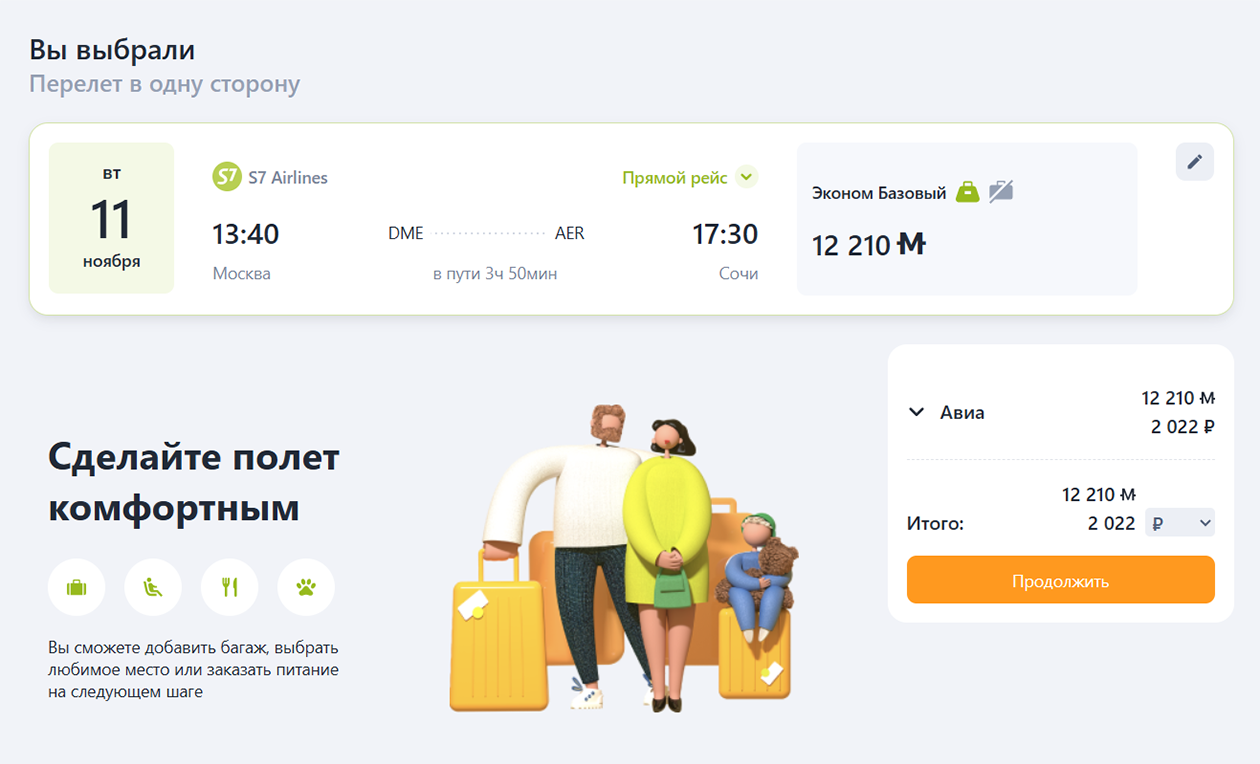Click the Итого total amount 2 022
1260x764 pixels.
tap(1112, 523)
